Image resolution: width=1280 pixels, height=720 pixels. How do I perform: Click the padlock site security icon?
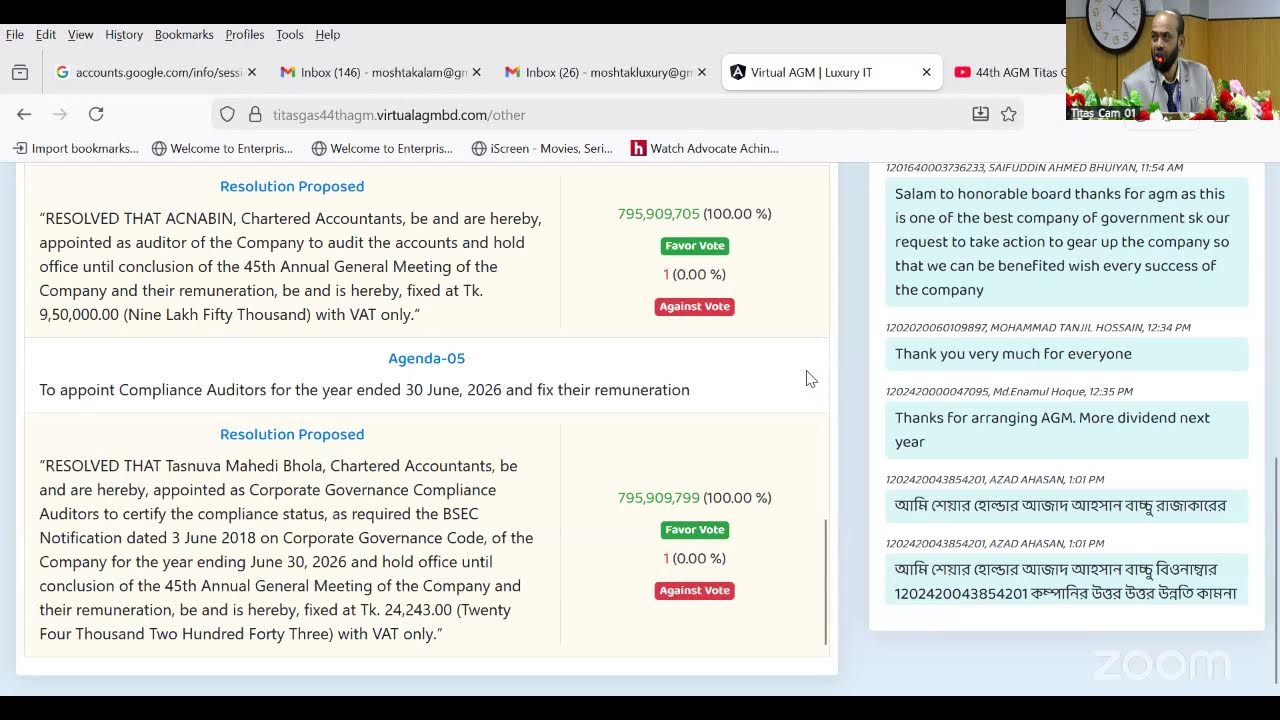[x=255, y=115]
